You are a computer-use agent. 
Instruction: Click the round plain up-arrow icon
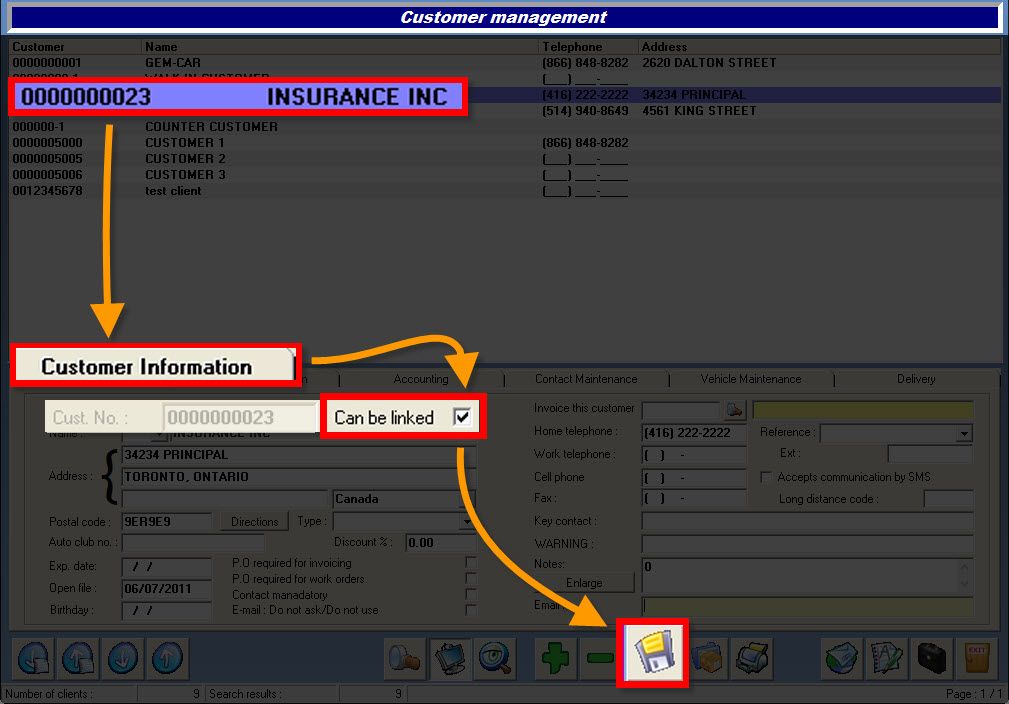pos(167,658)
